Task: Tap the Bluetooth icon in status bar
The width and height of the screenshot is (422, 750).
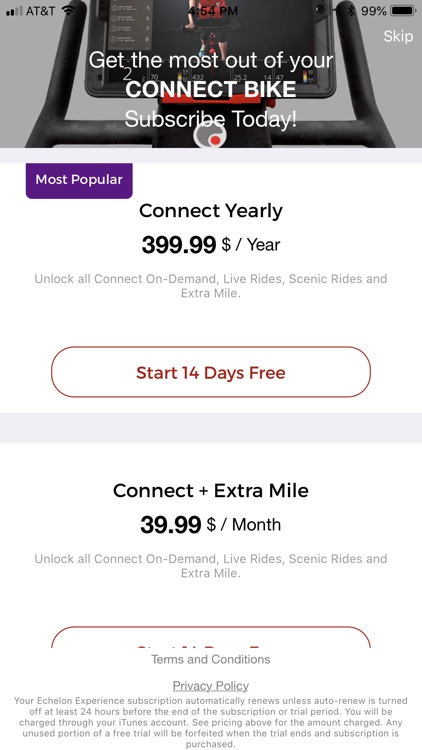Action: point(351,11)
